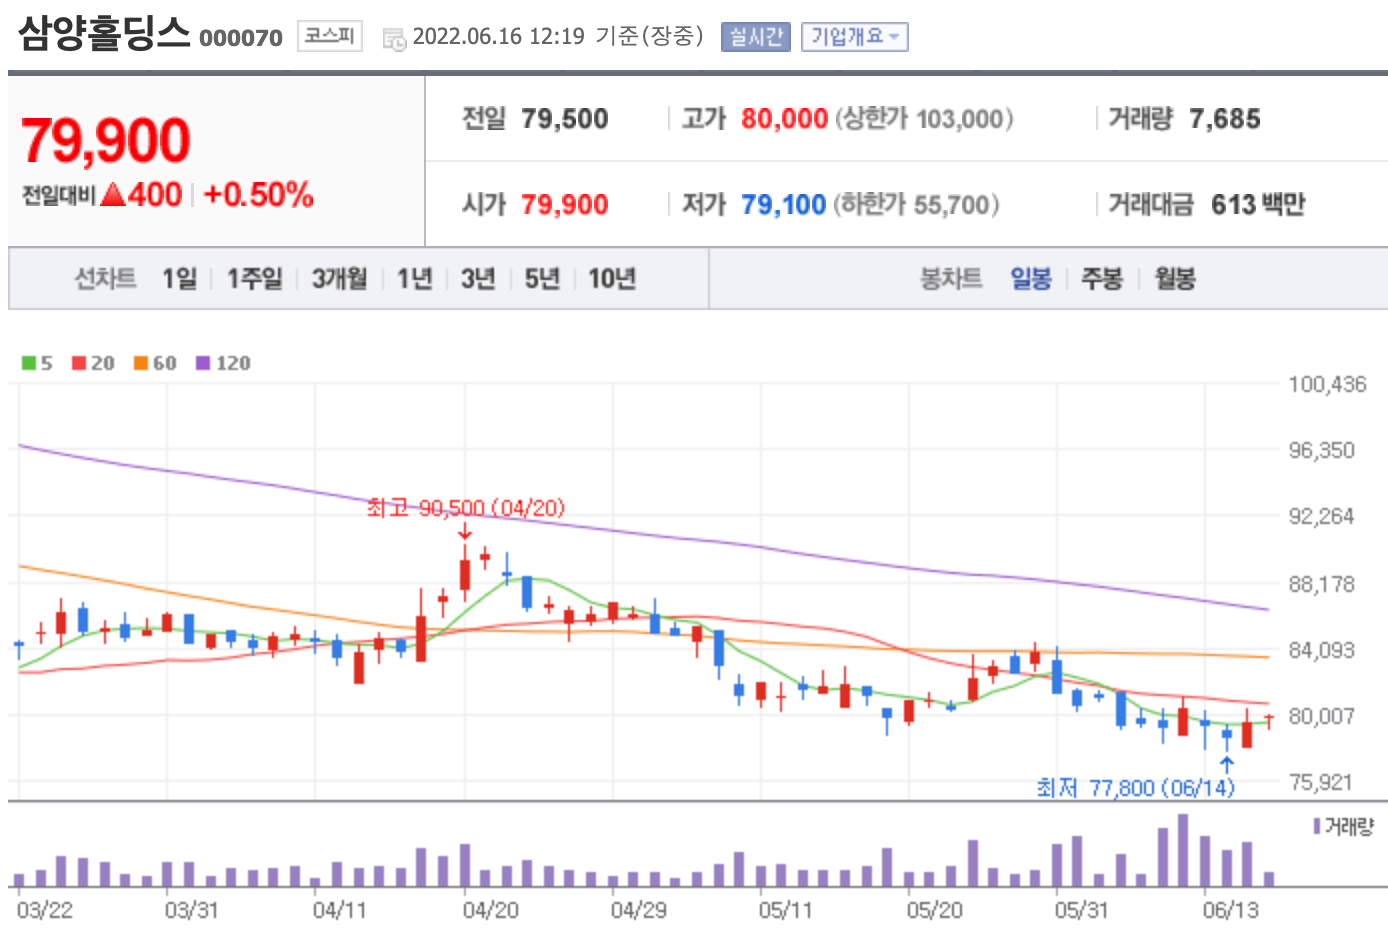
Task: Switch to the 월봉 monthly candle chart
Action: click(1175, 278)
